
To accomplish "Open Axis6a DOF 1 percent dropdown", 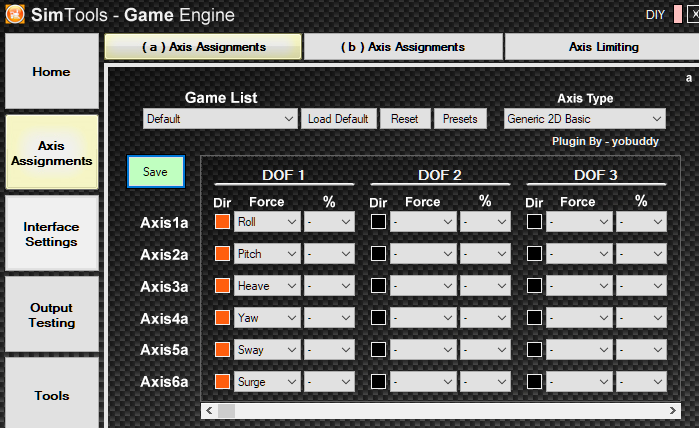I will coord(329,382).
